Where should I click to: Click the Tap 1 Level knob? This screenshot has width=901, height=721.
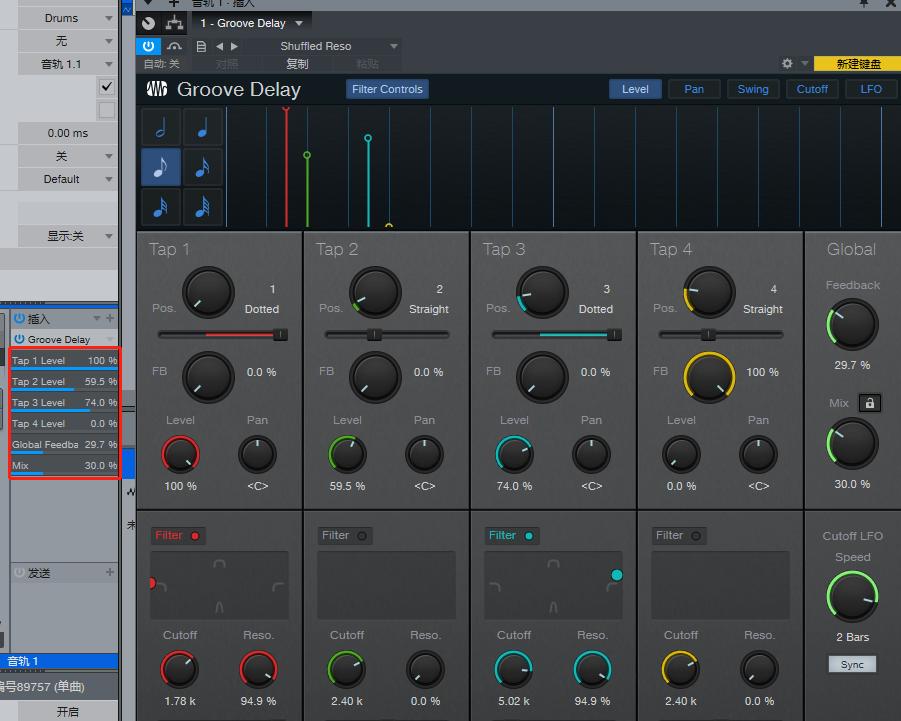coord(180,454)
